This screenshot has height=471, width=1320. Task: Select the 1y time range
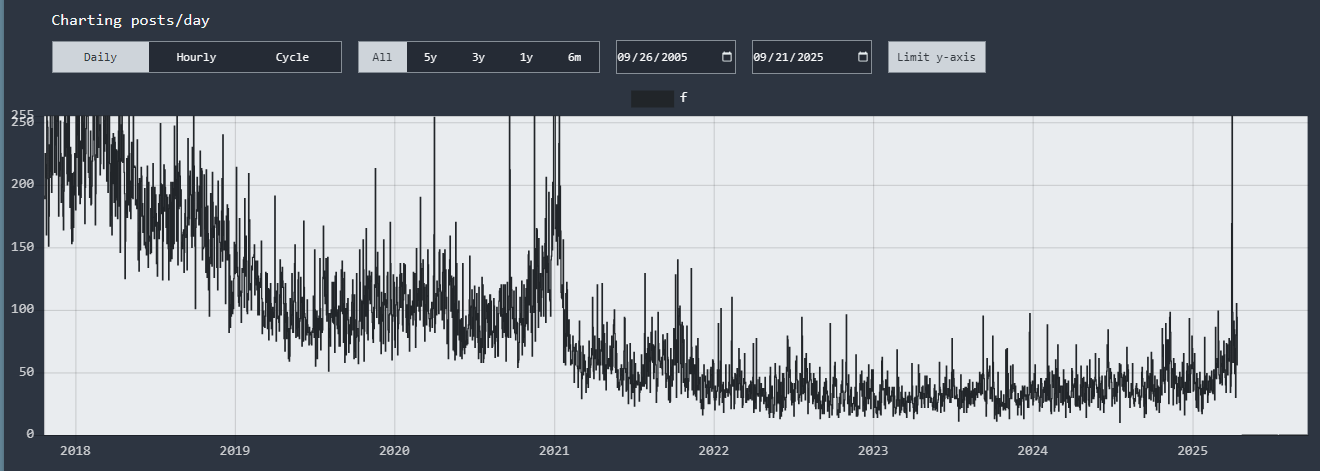(x=526, y=57)
